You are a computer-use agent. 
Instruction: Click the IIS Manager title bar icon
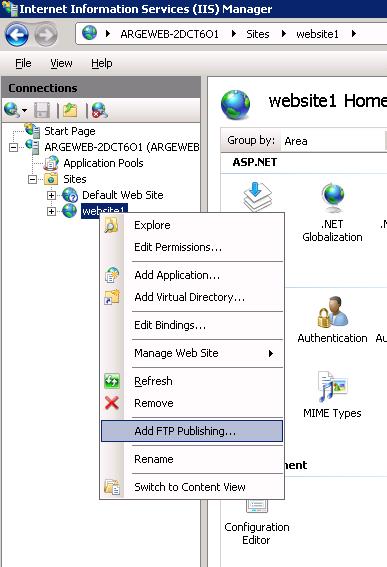tap(9, 8)
